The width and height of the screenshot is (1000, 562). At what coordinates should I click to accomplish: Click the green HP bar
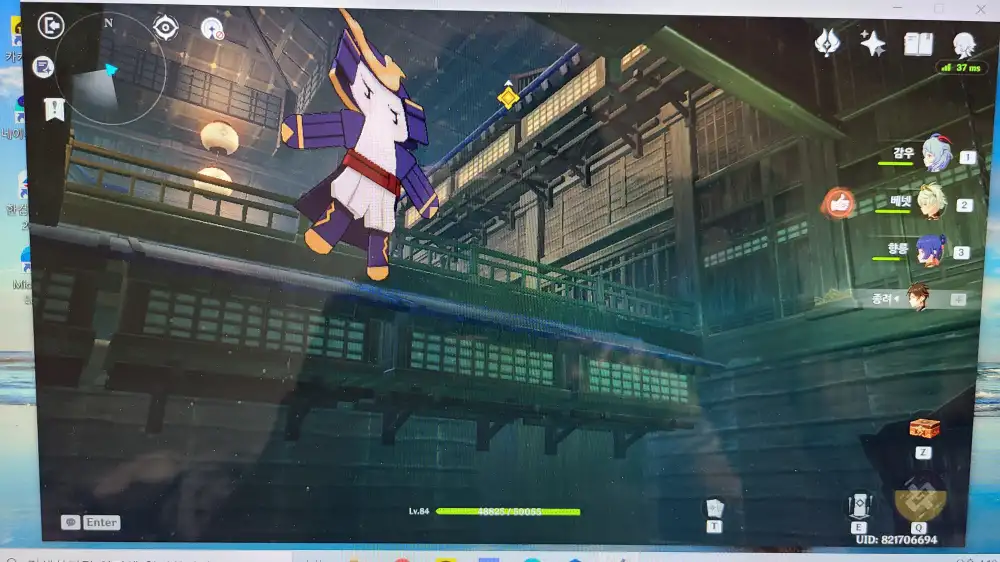pos(508,511)
